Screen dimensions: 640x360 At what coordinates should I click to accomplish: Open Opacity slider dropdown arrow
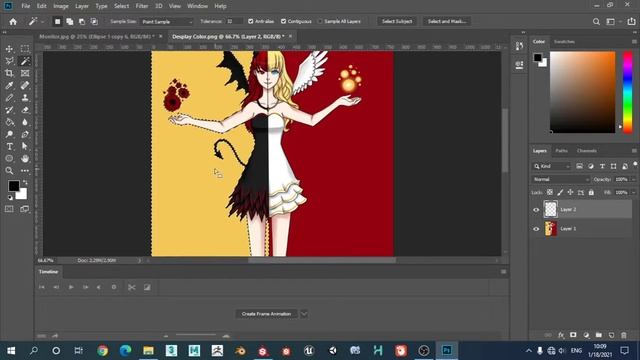[x=633, y=179]
